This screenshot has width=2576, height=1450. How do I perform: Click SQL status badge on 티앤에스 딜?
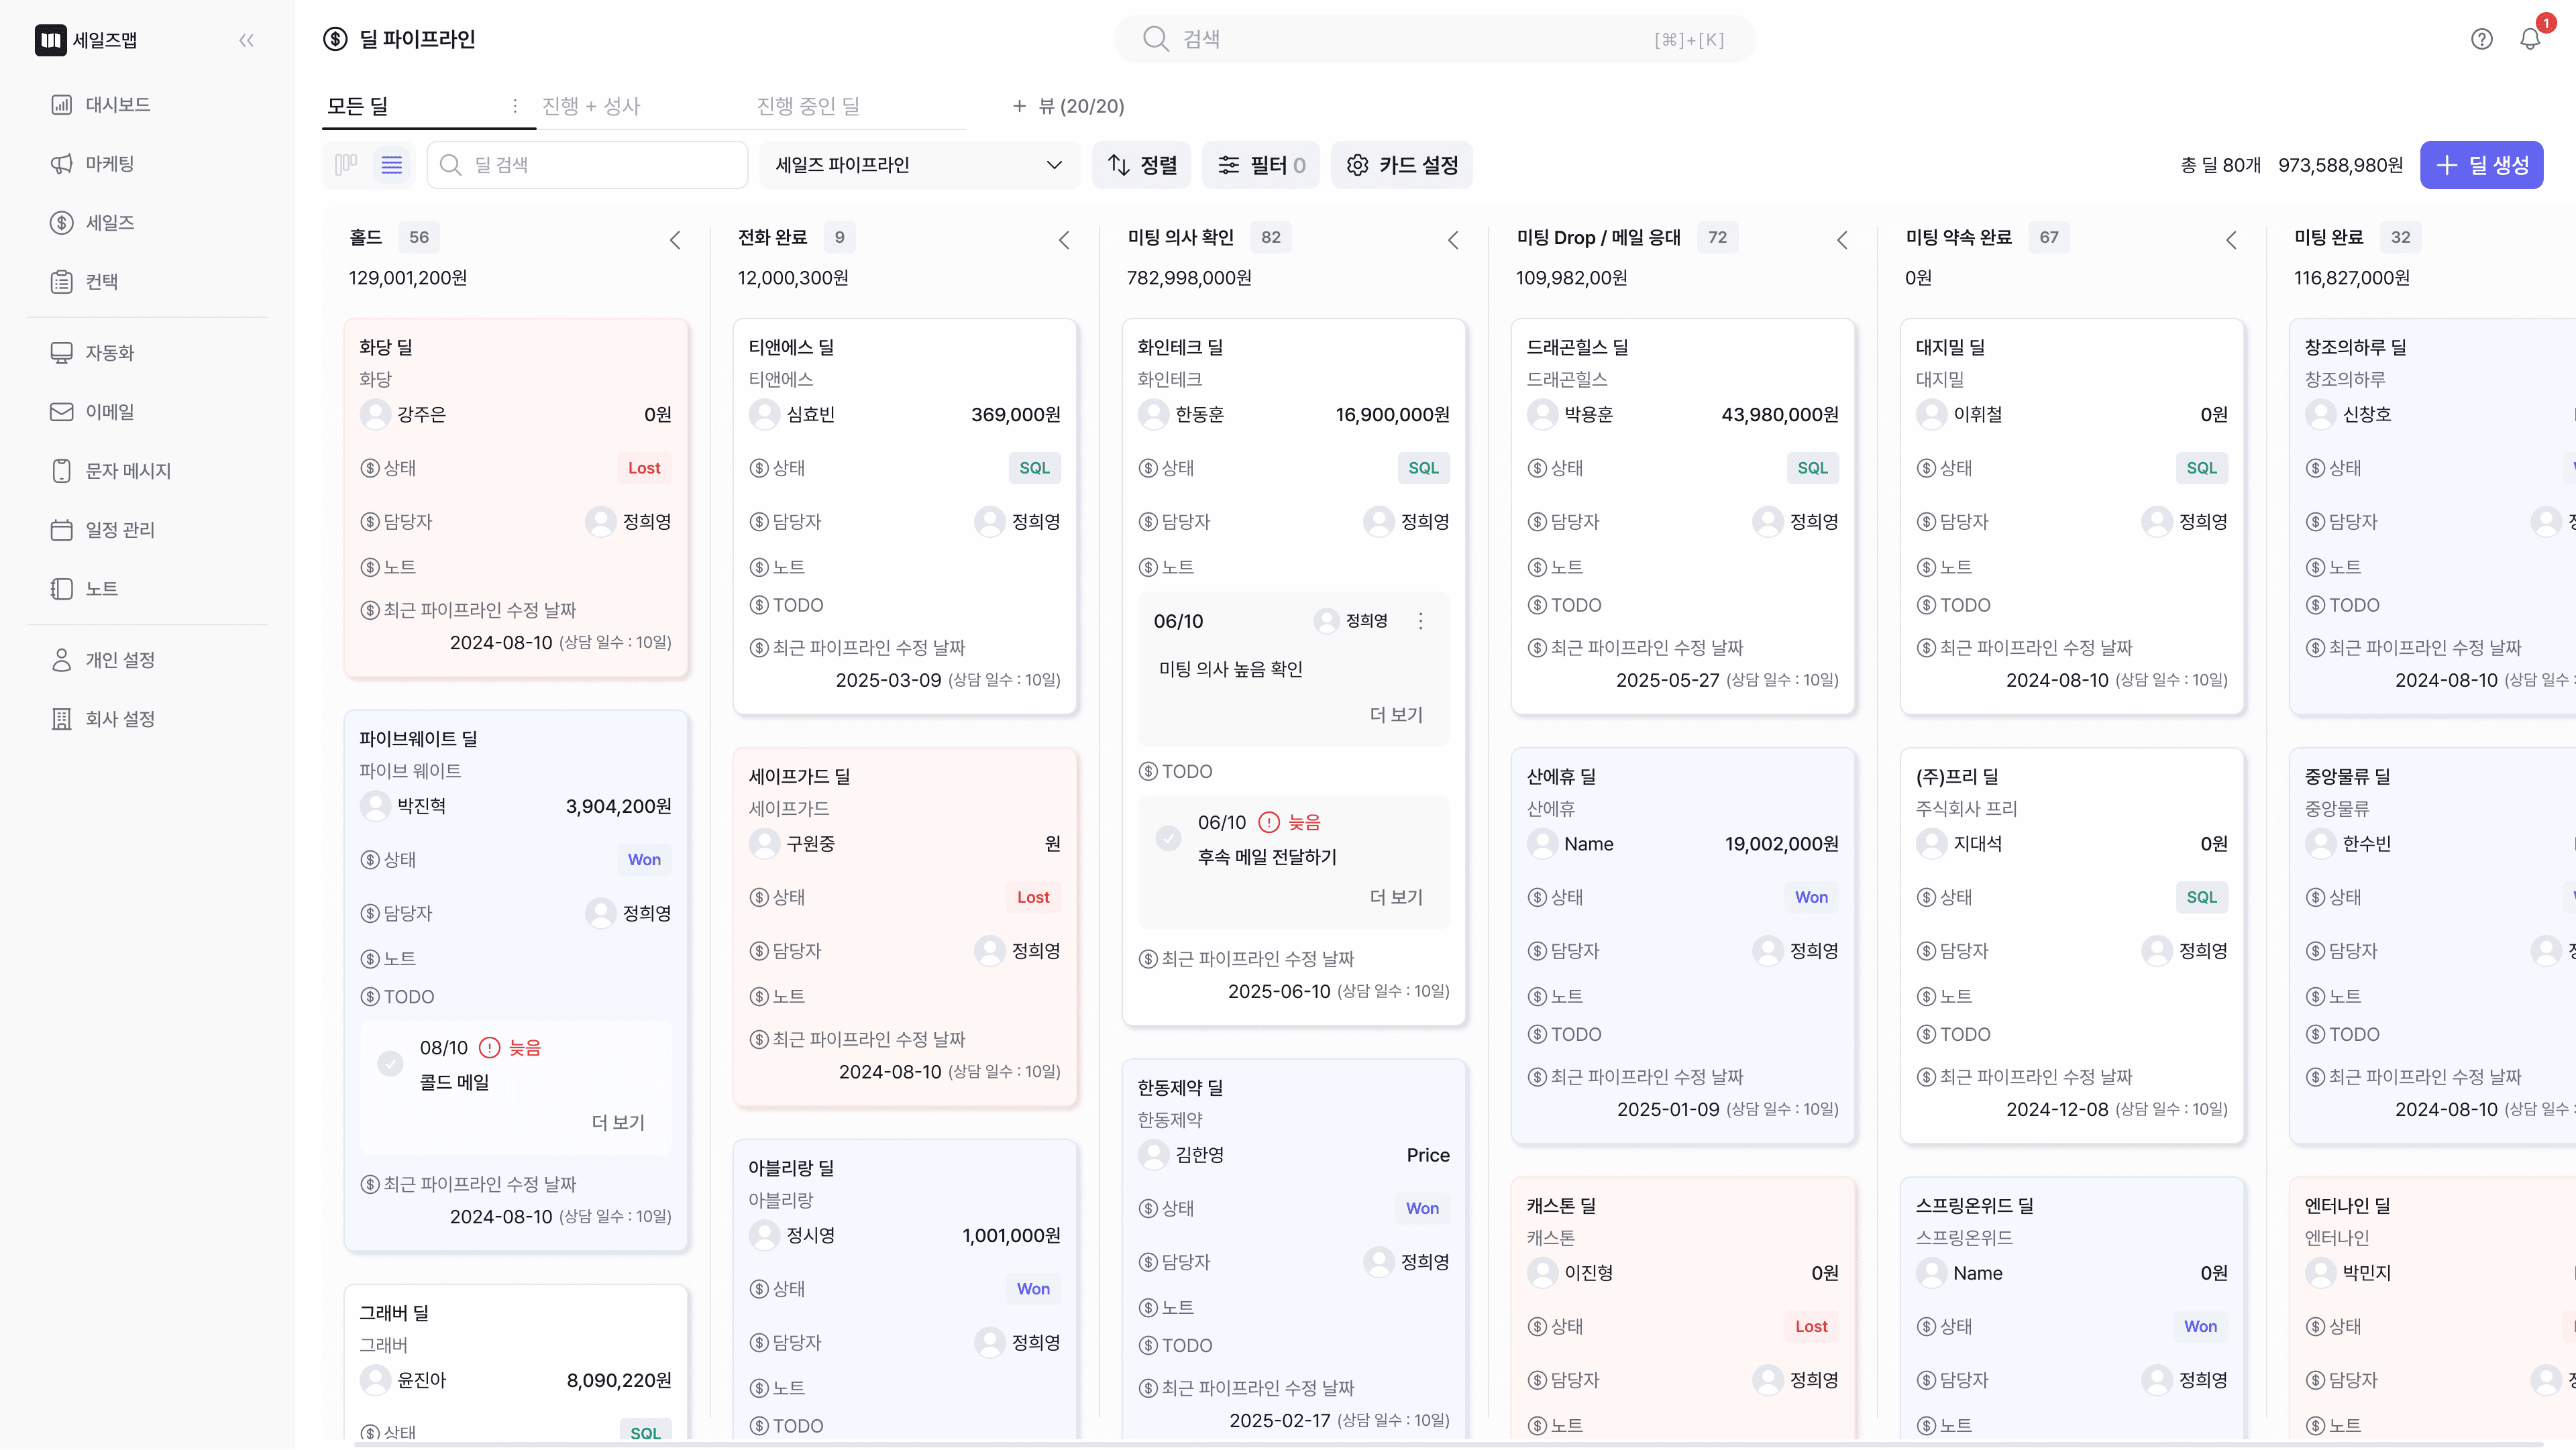[x=1034, y=468]
